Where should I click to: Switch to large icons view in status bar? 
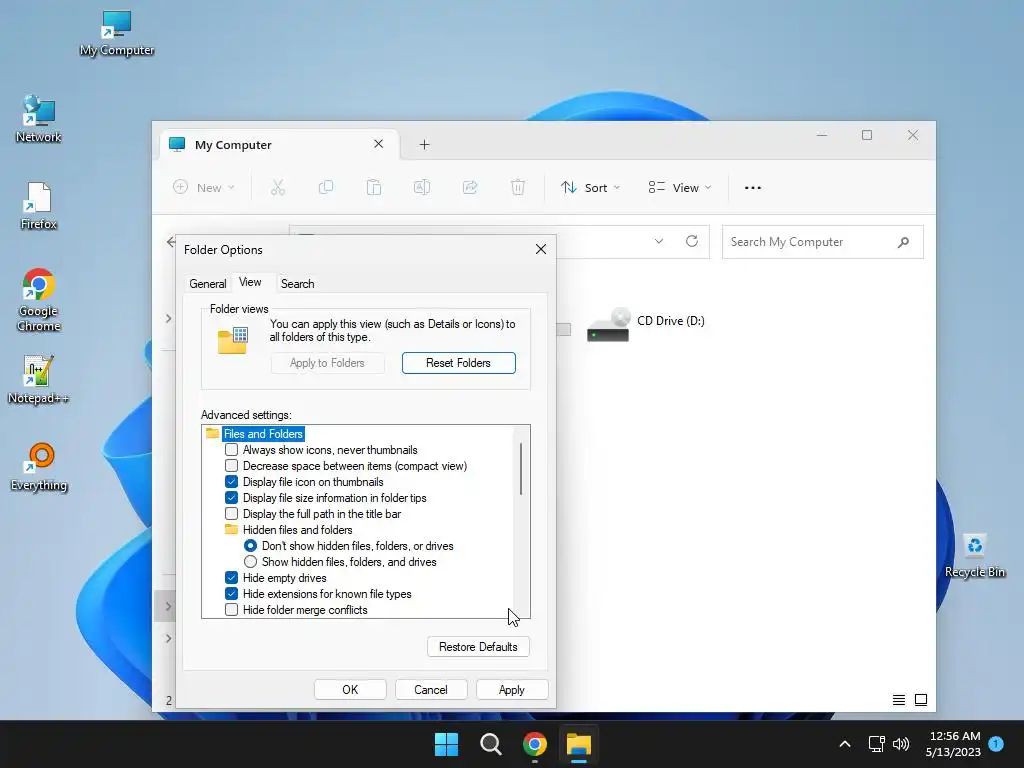coord(921,700)
